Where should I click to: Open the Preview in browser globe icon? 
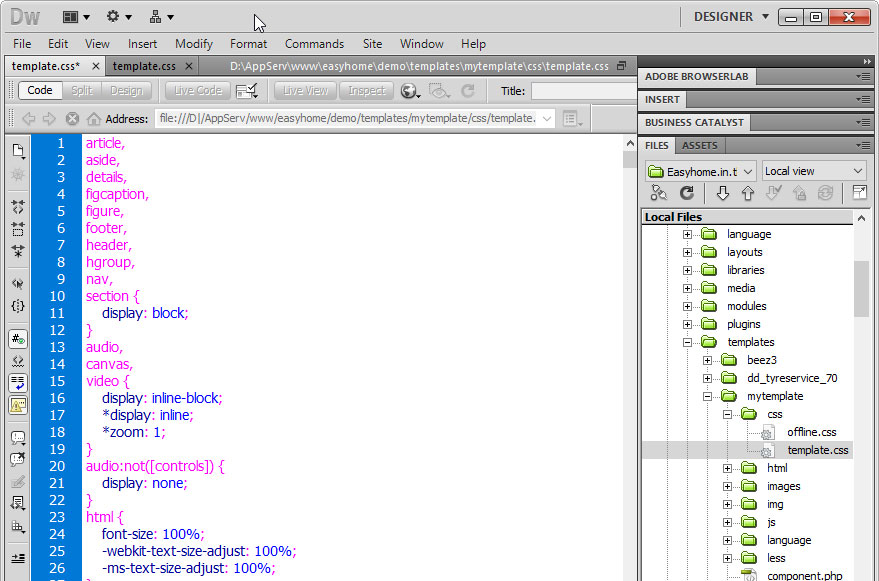point(410,91)
